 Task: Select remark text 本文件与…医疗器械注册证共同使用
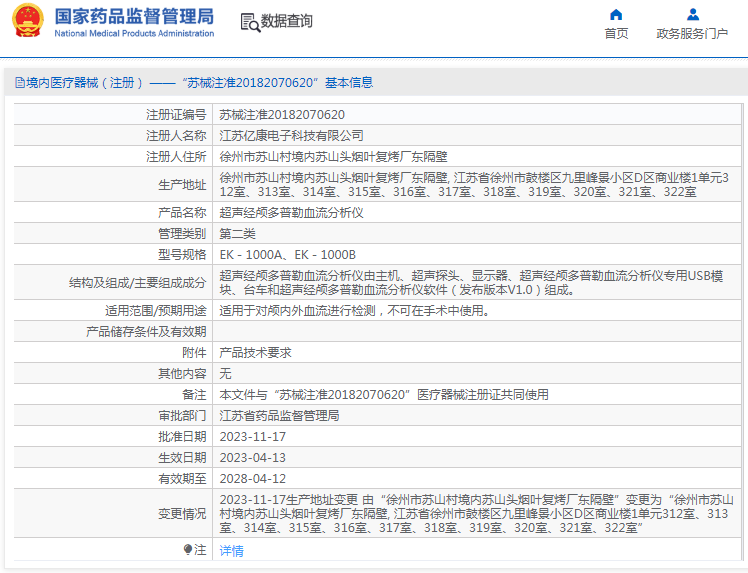(384, 395)
